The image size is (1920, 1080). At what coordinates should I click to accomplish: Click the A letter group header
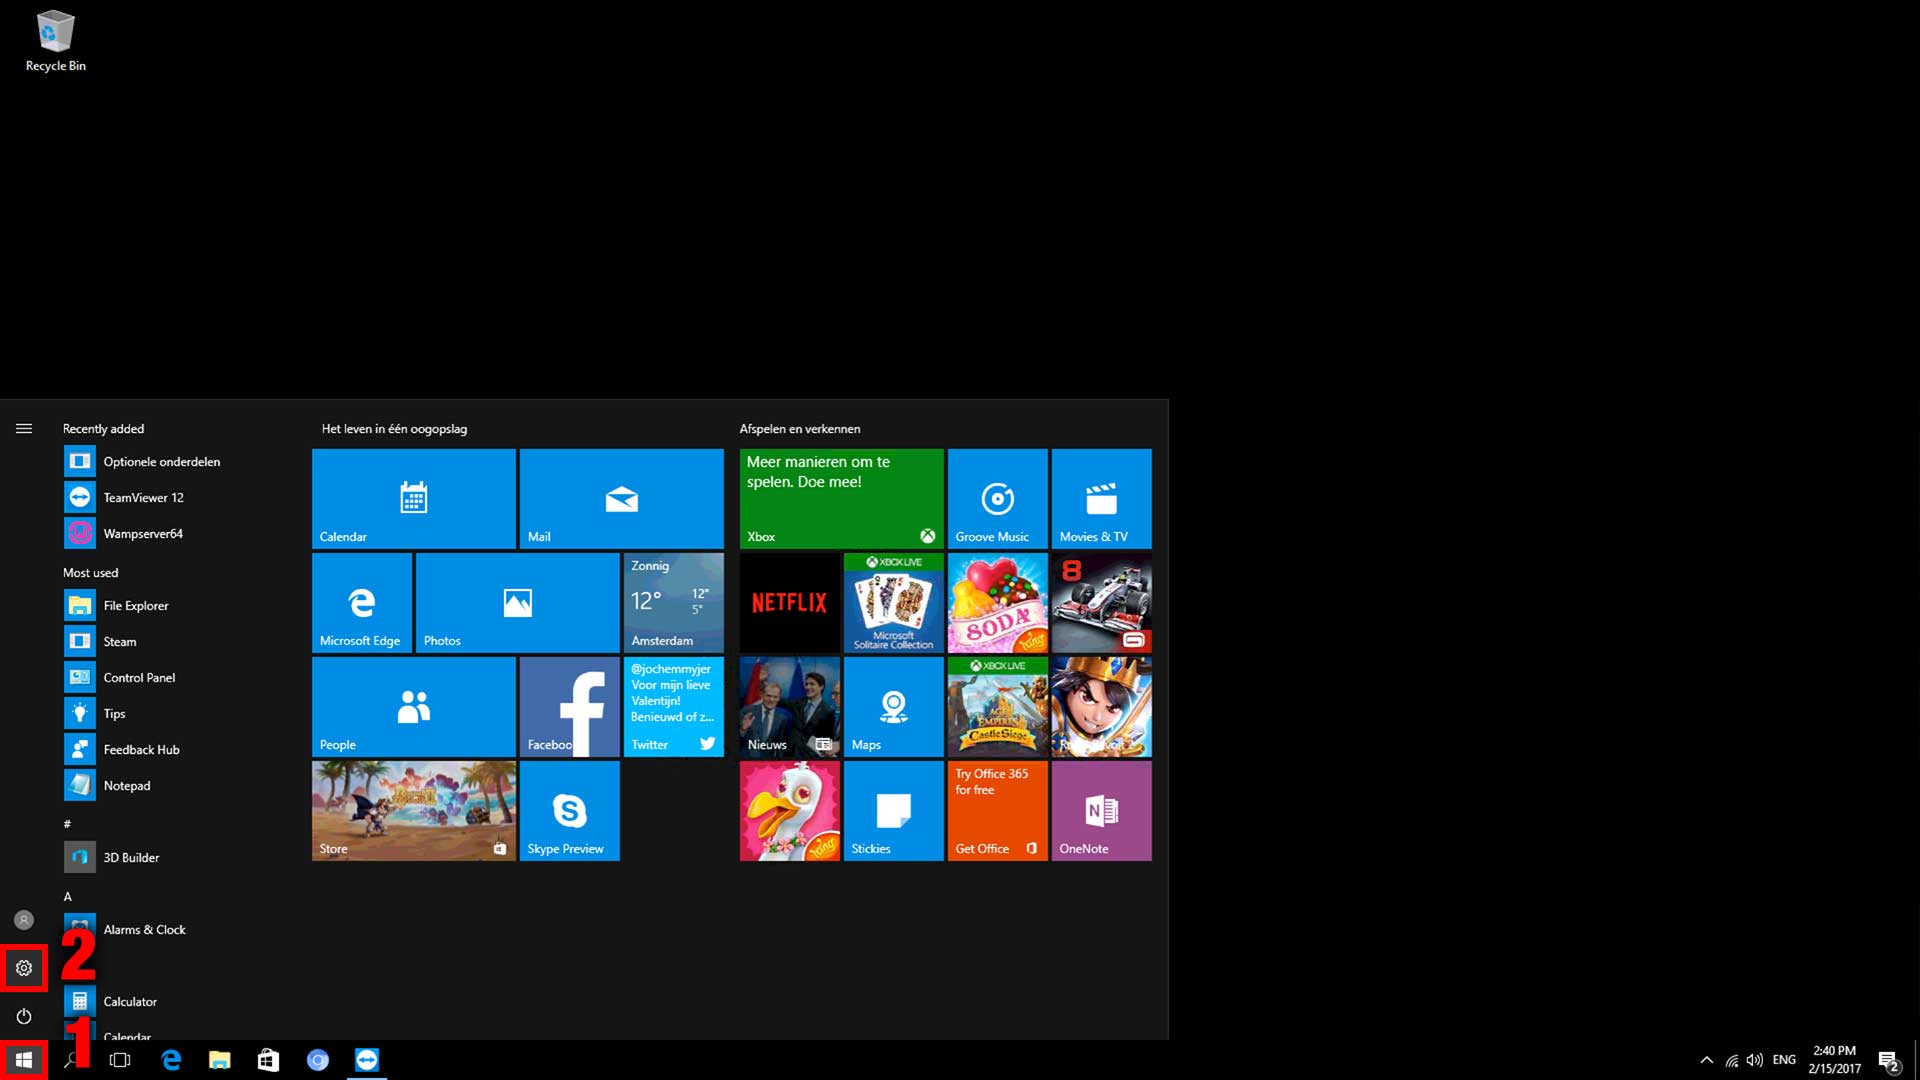click(68, 897)
